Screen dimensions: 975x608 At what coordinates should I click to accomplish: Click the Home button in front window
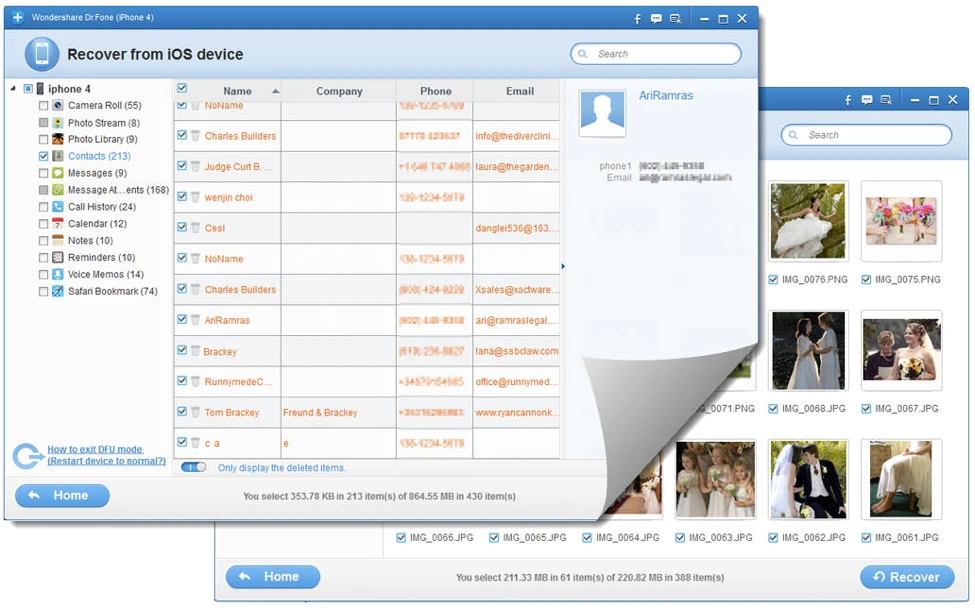[x=62, y=496]
